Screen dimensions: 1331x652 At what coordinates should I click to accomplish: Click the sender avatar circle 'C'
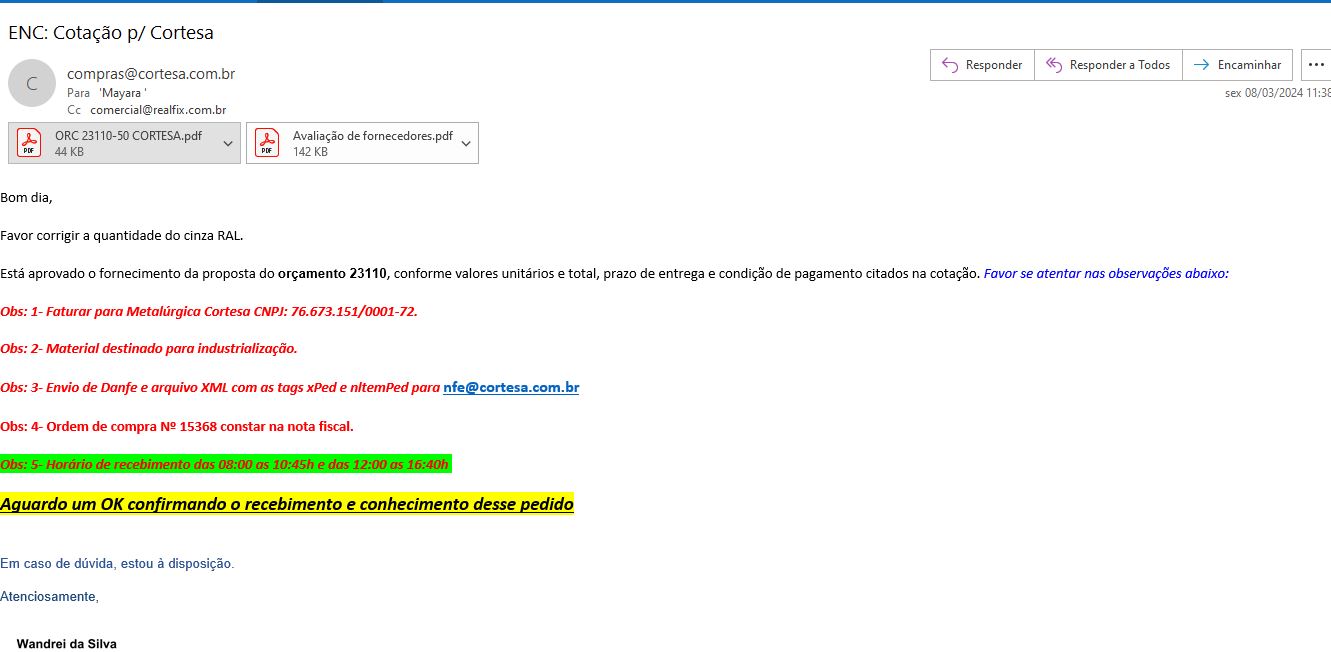(32, 84)
